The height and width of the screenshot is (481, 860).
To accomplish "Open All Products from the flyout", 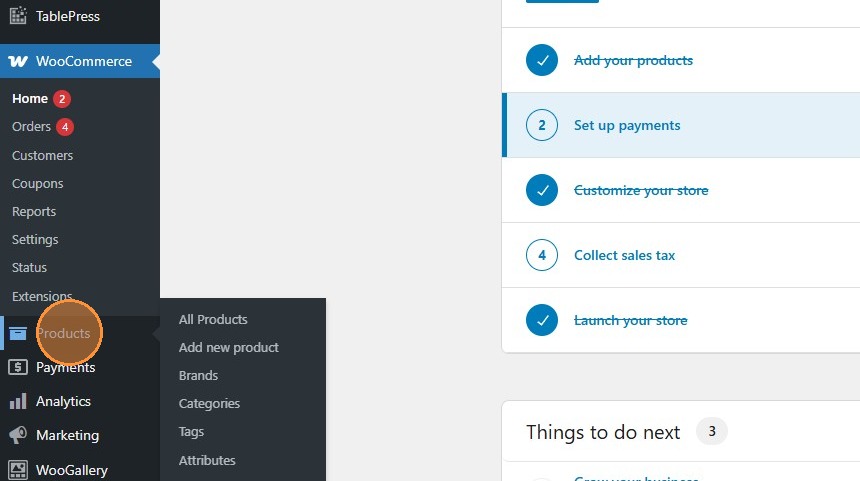I will click(x=213, y=319).
